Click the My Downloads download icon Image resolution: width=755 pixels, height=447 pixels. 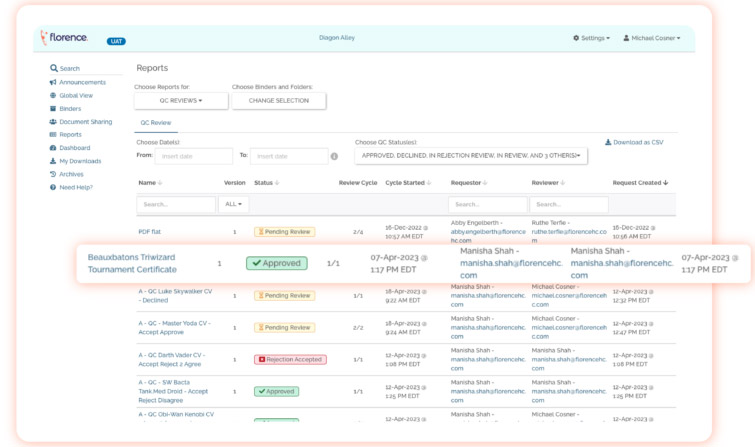coord(54,161)
